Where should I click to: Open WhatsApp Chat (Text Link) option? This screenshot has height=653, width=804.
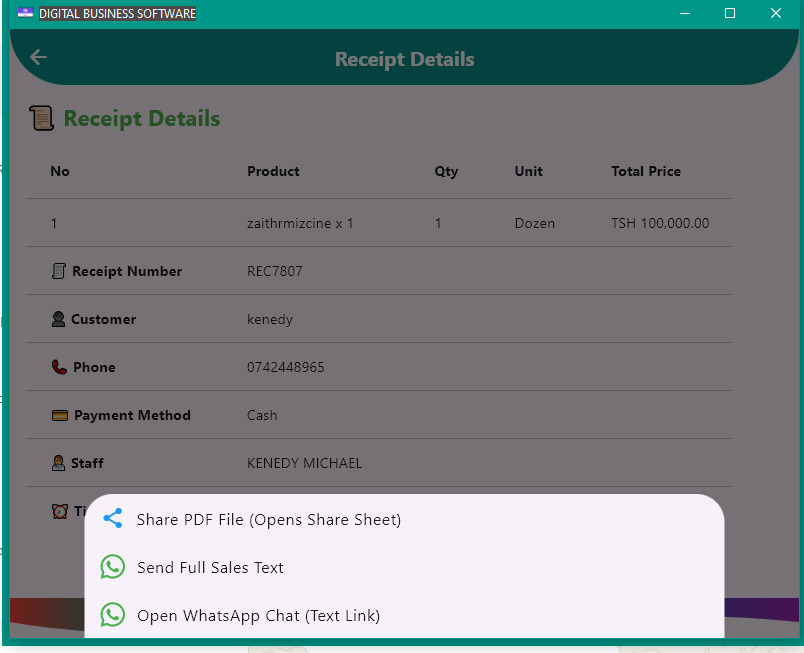(x=258, y=616)
